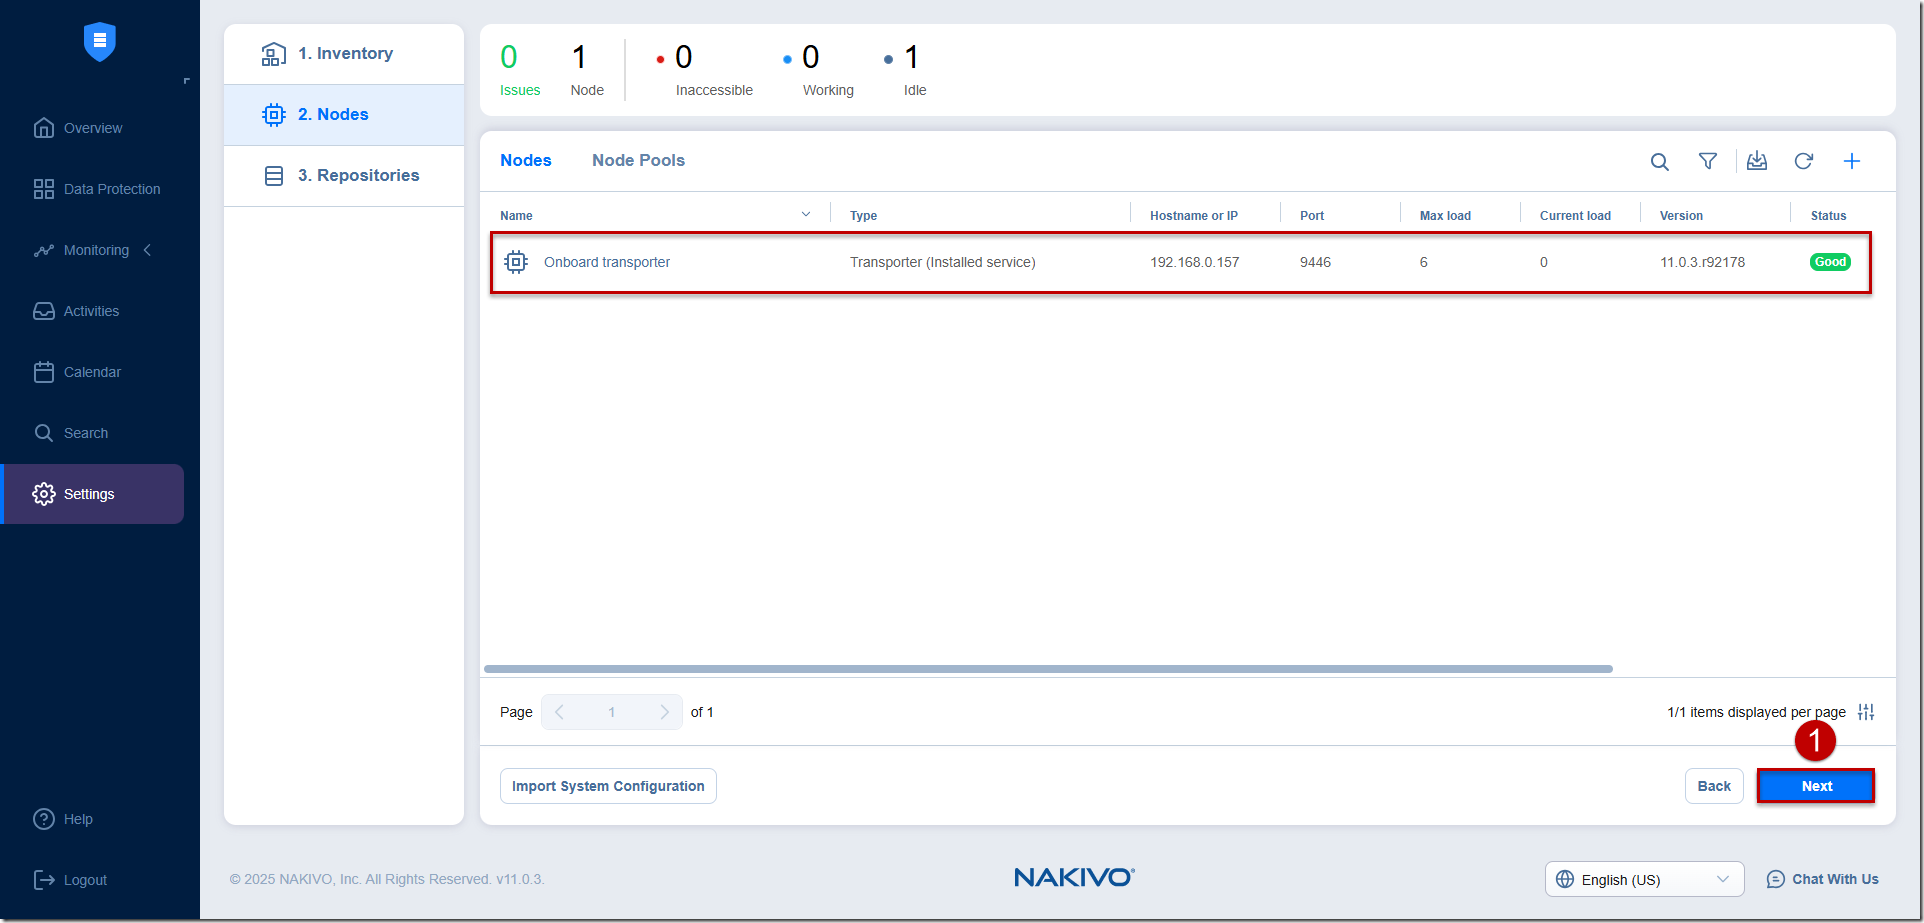
Task: Click the NAKIVO shield logo icon
Action: [x=99, y=42]
